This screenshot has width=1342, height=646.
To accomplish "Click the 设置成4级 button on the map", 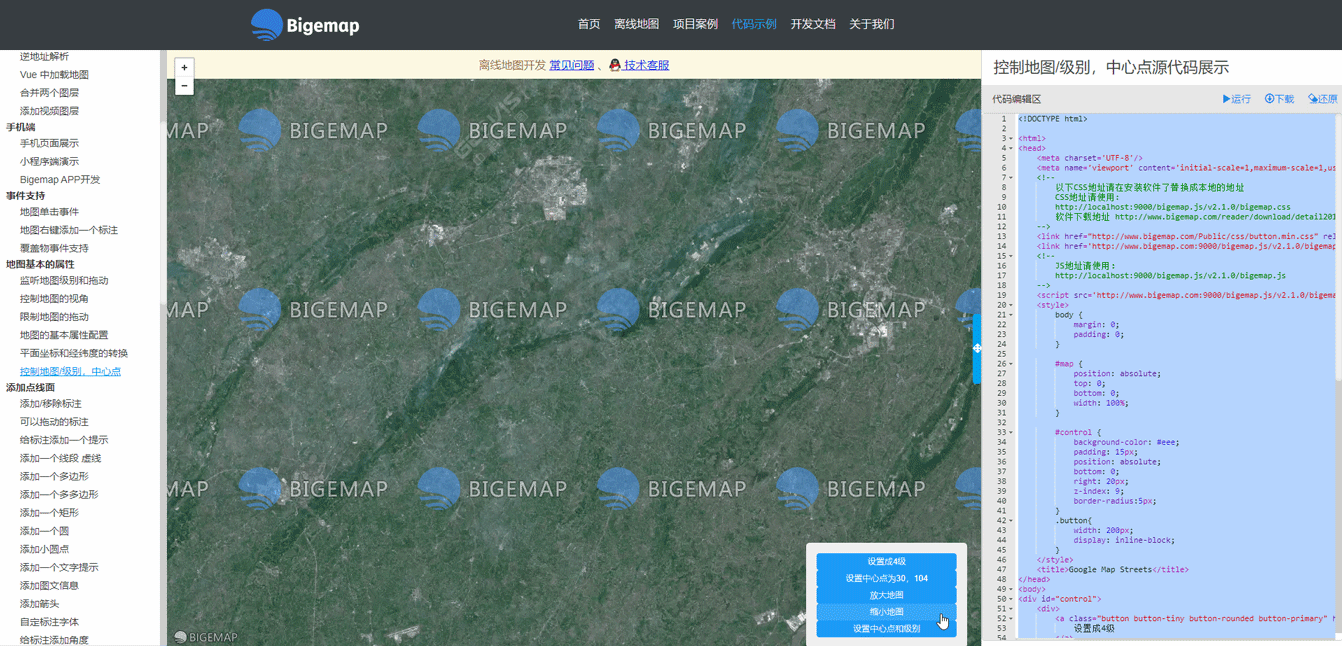I will click(x=886, y=561).
